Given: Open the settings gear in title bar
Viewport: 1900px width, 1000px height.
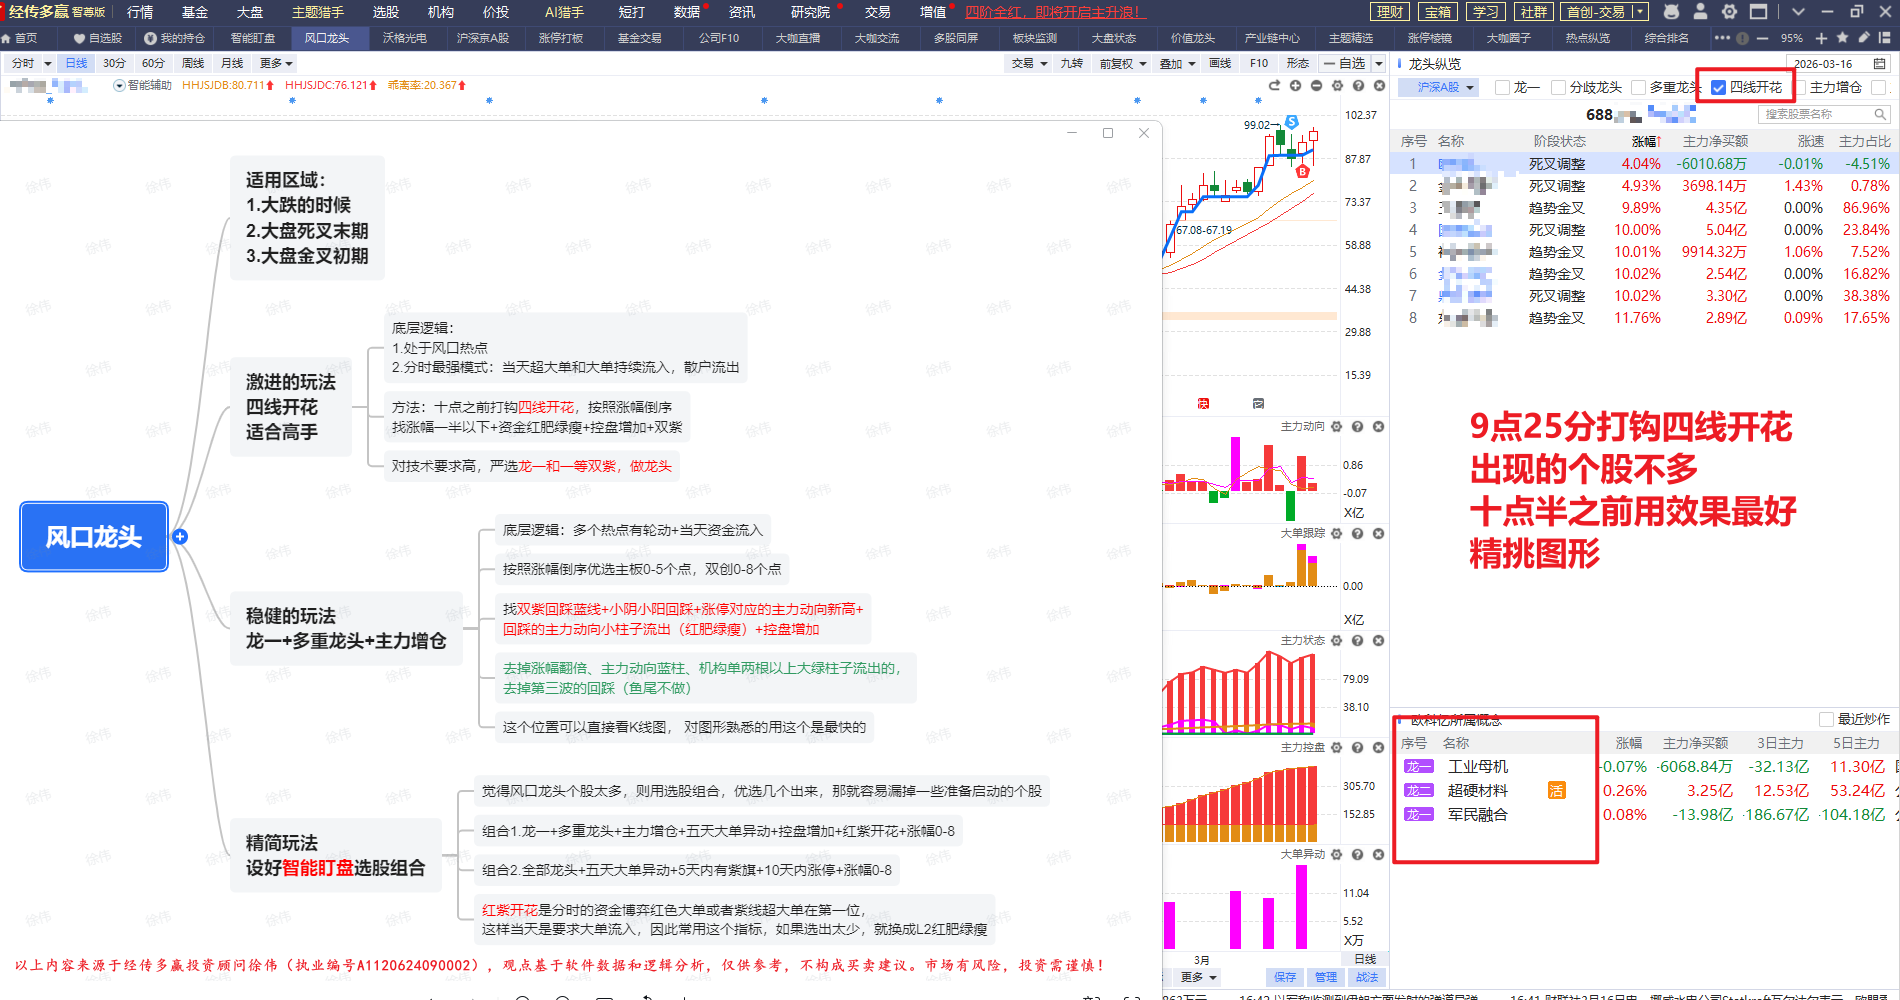Looking at the screenshot, I should tap(1729, 12).
